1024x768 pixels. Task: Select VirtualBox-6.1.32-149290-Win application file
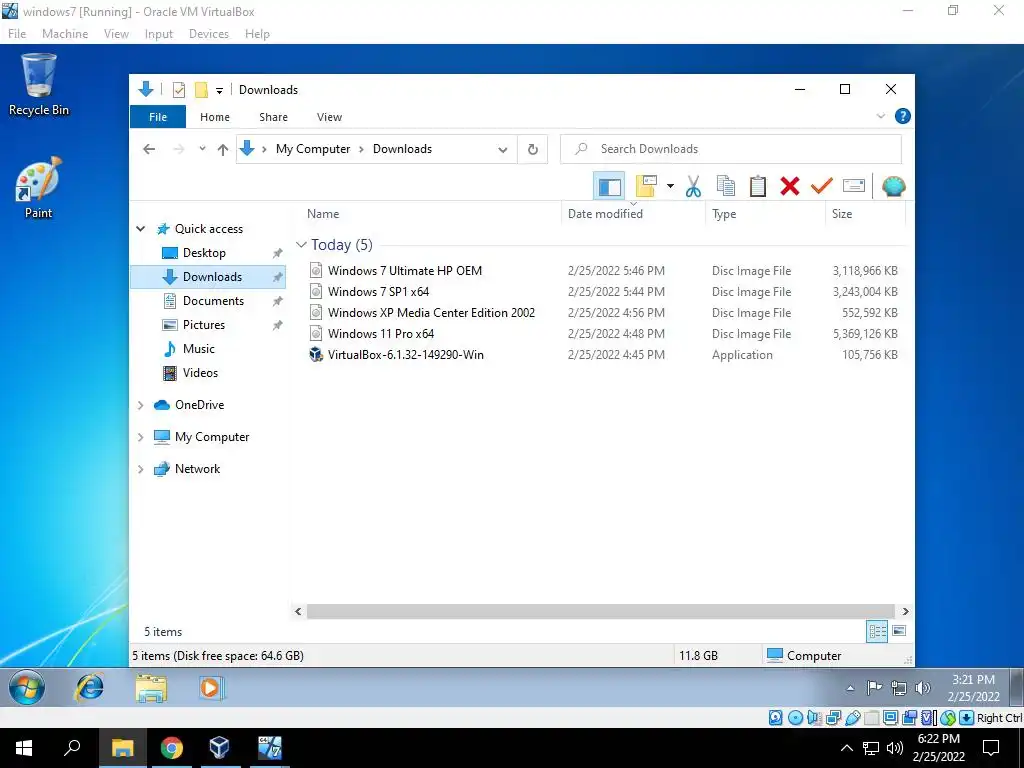(406, 355)
